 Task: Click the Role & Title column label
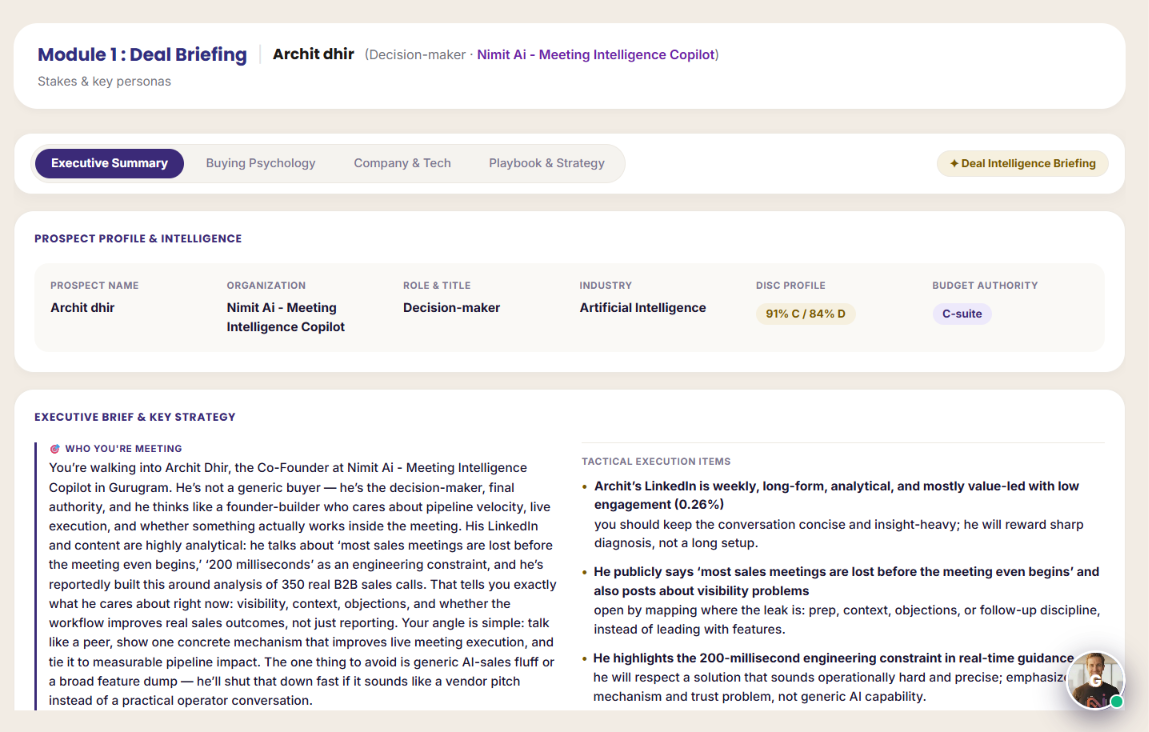click(437, 286)
